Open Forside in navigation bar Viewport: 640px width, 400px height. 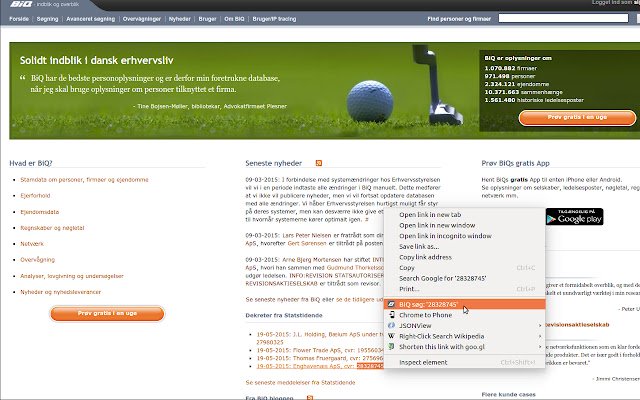(19, 19)
